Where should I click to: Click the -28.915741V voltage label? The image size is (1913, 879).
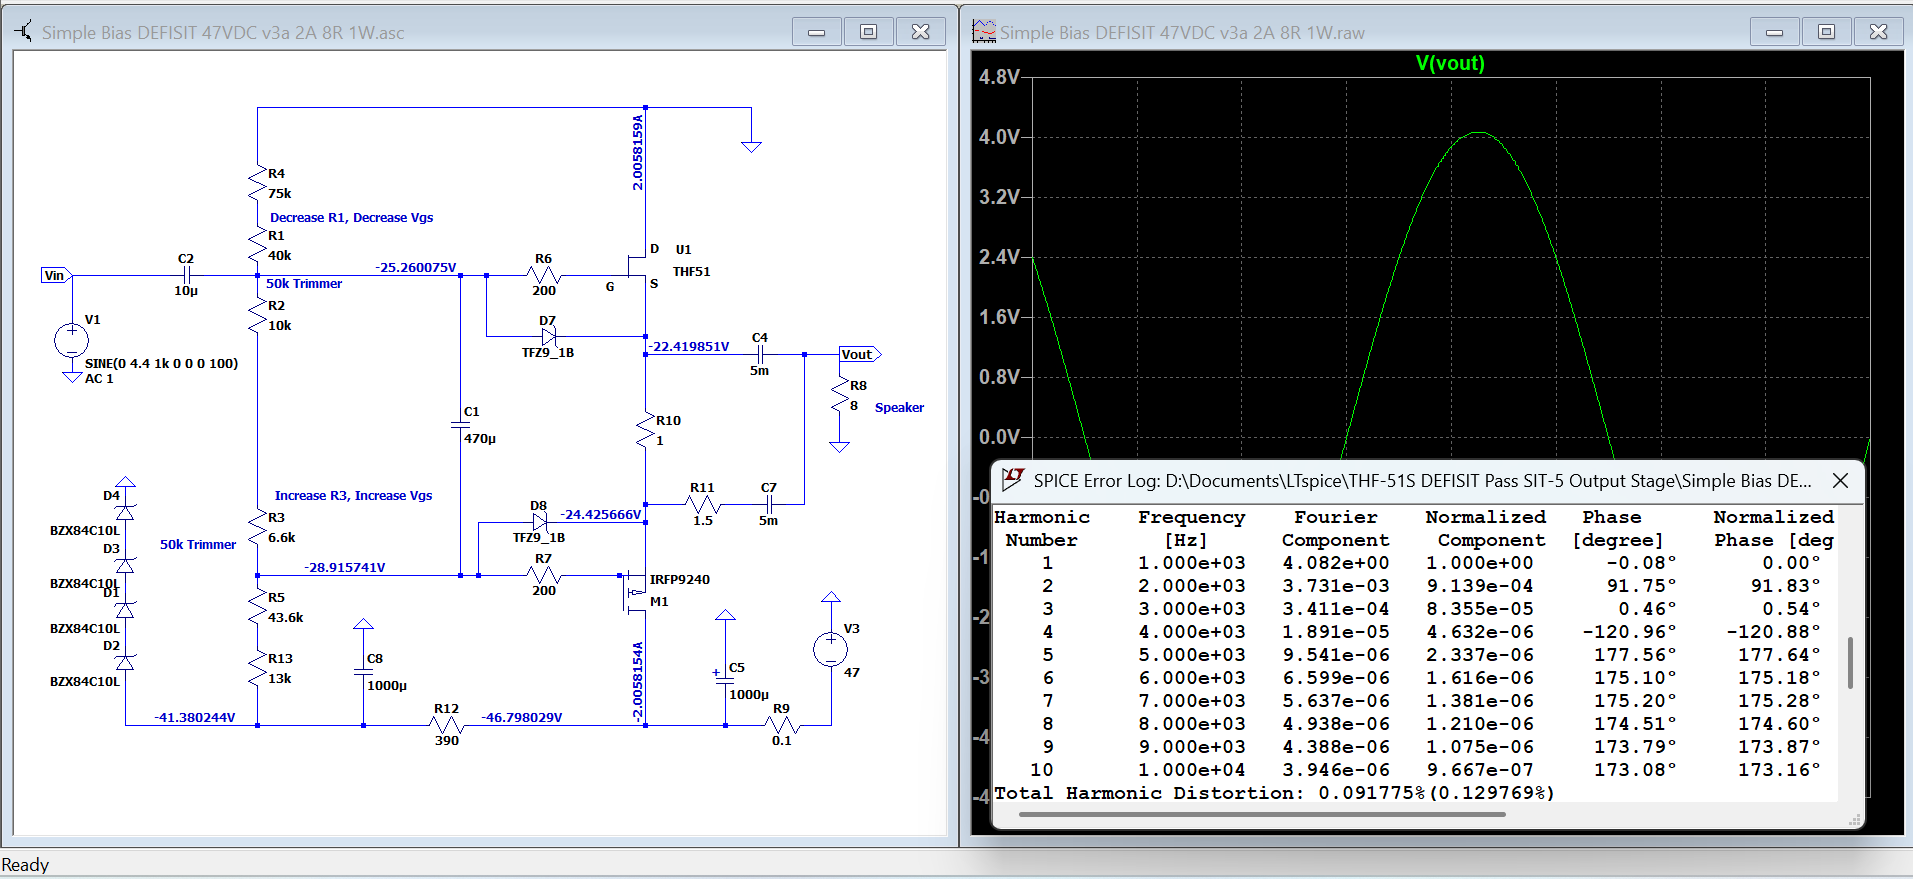point(345,567)
